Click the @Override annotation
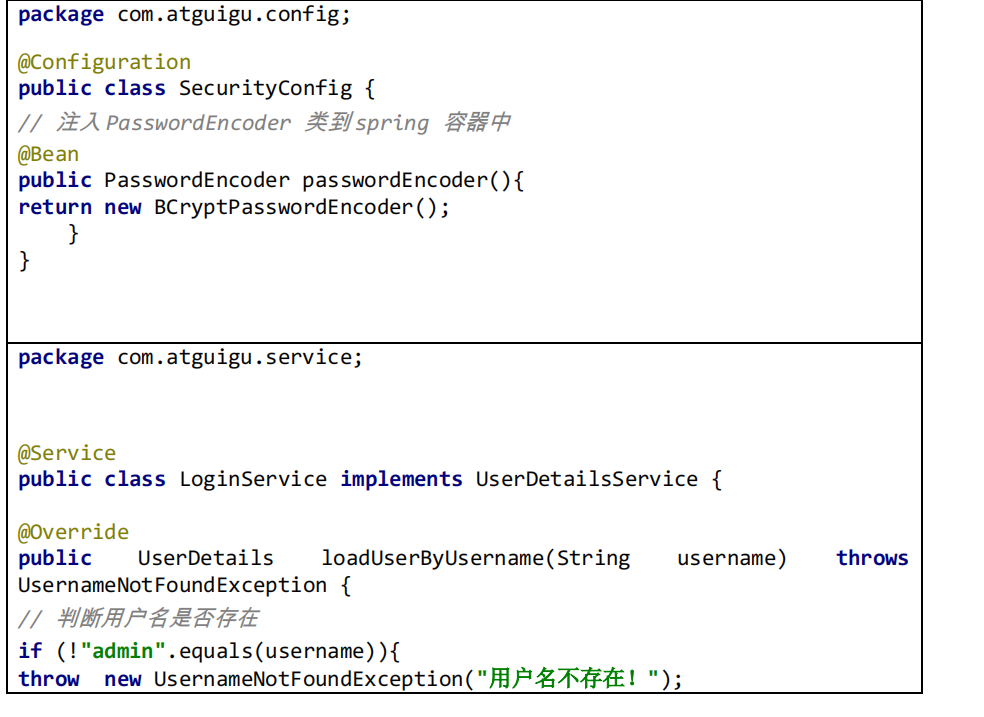Screen dimensions: 984x717 pyautogui.click(x=73, y=531)
